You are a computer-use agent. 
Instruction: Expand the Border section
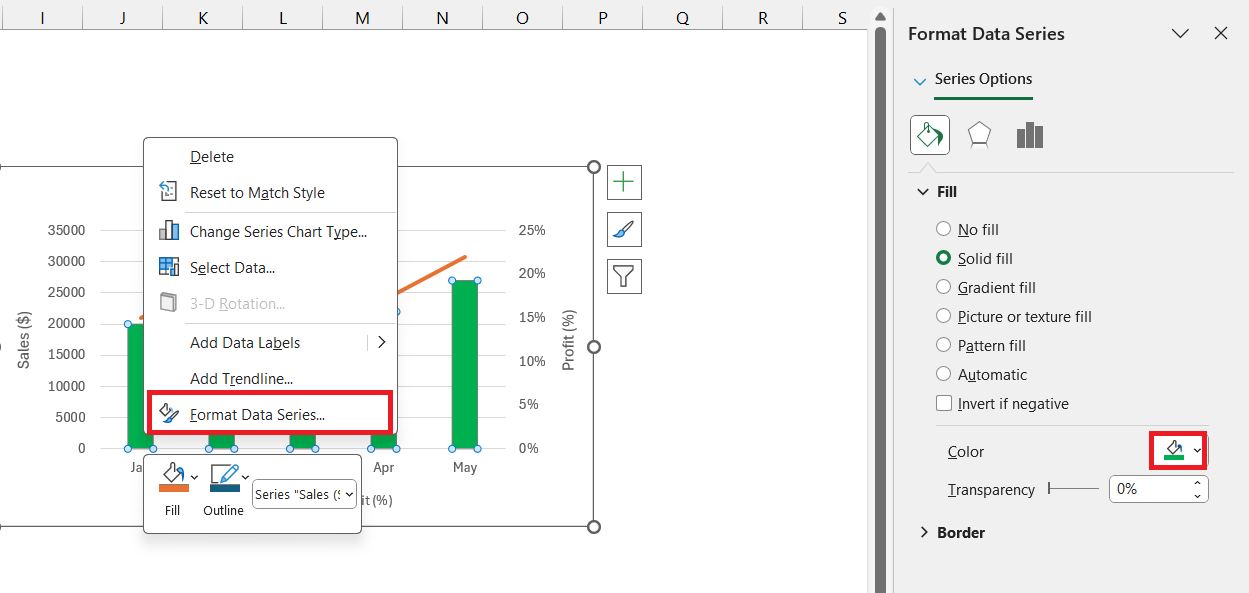pos(923,533)
